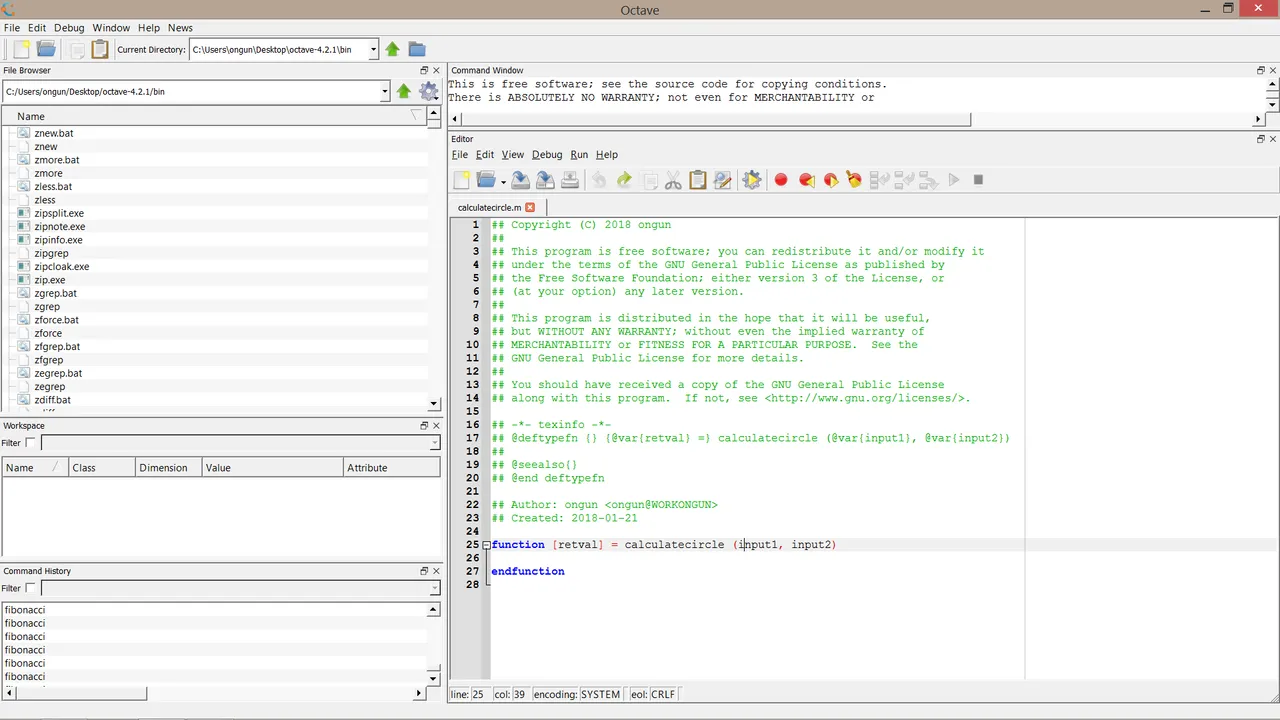Open file with Editor toolbar folder icon
The width and height of the screenshot is (1280, 720).
tap(486, 180)
